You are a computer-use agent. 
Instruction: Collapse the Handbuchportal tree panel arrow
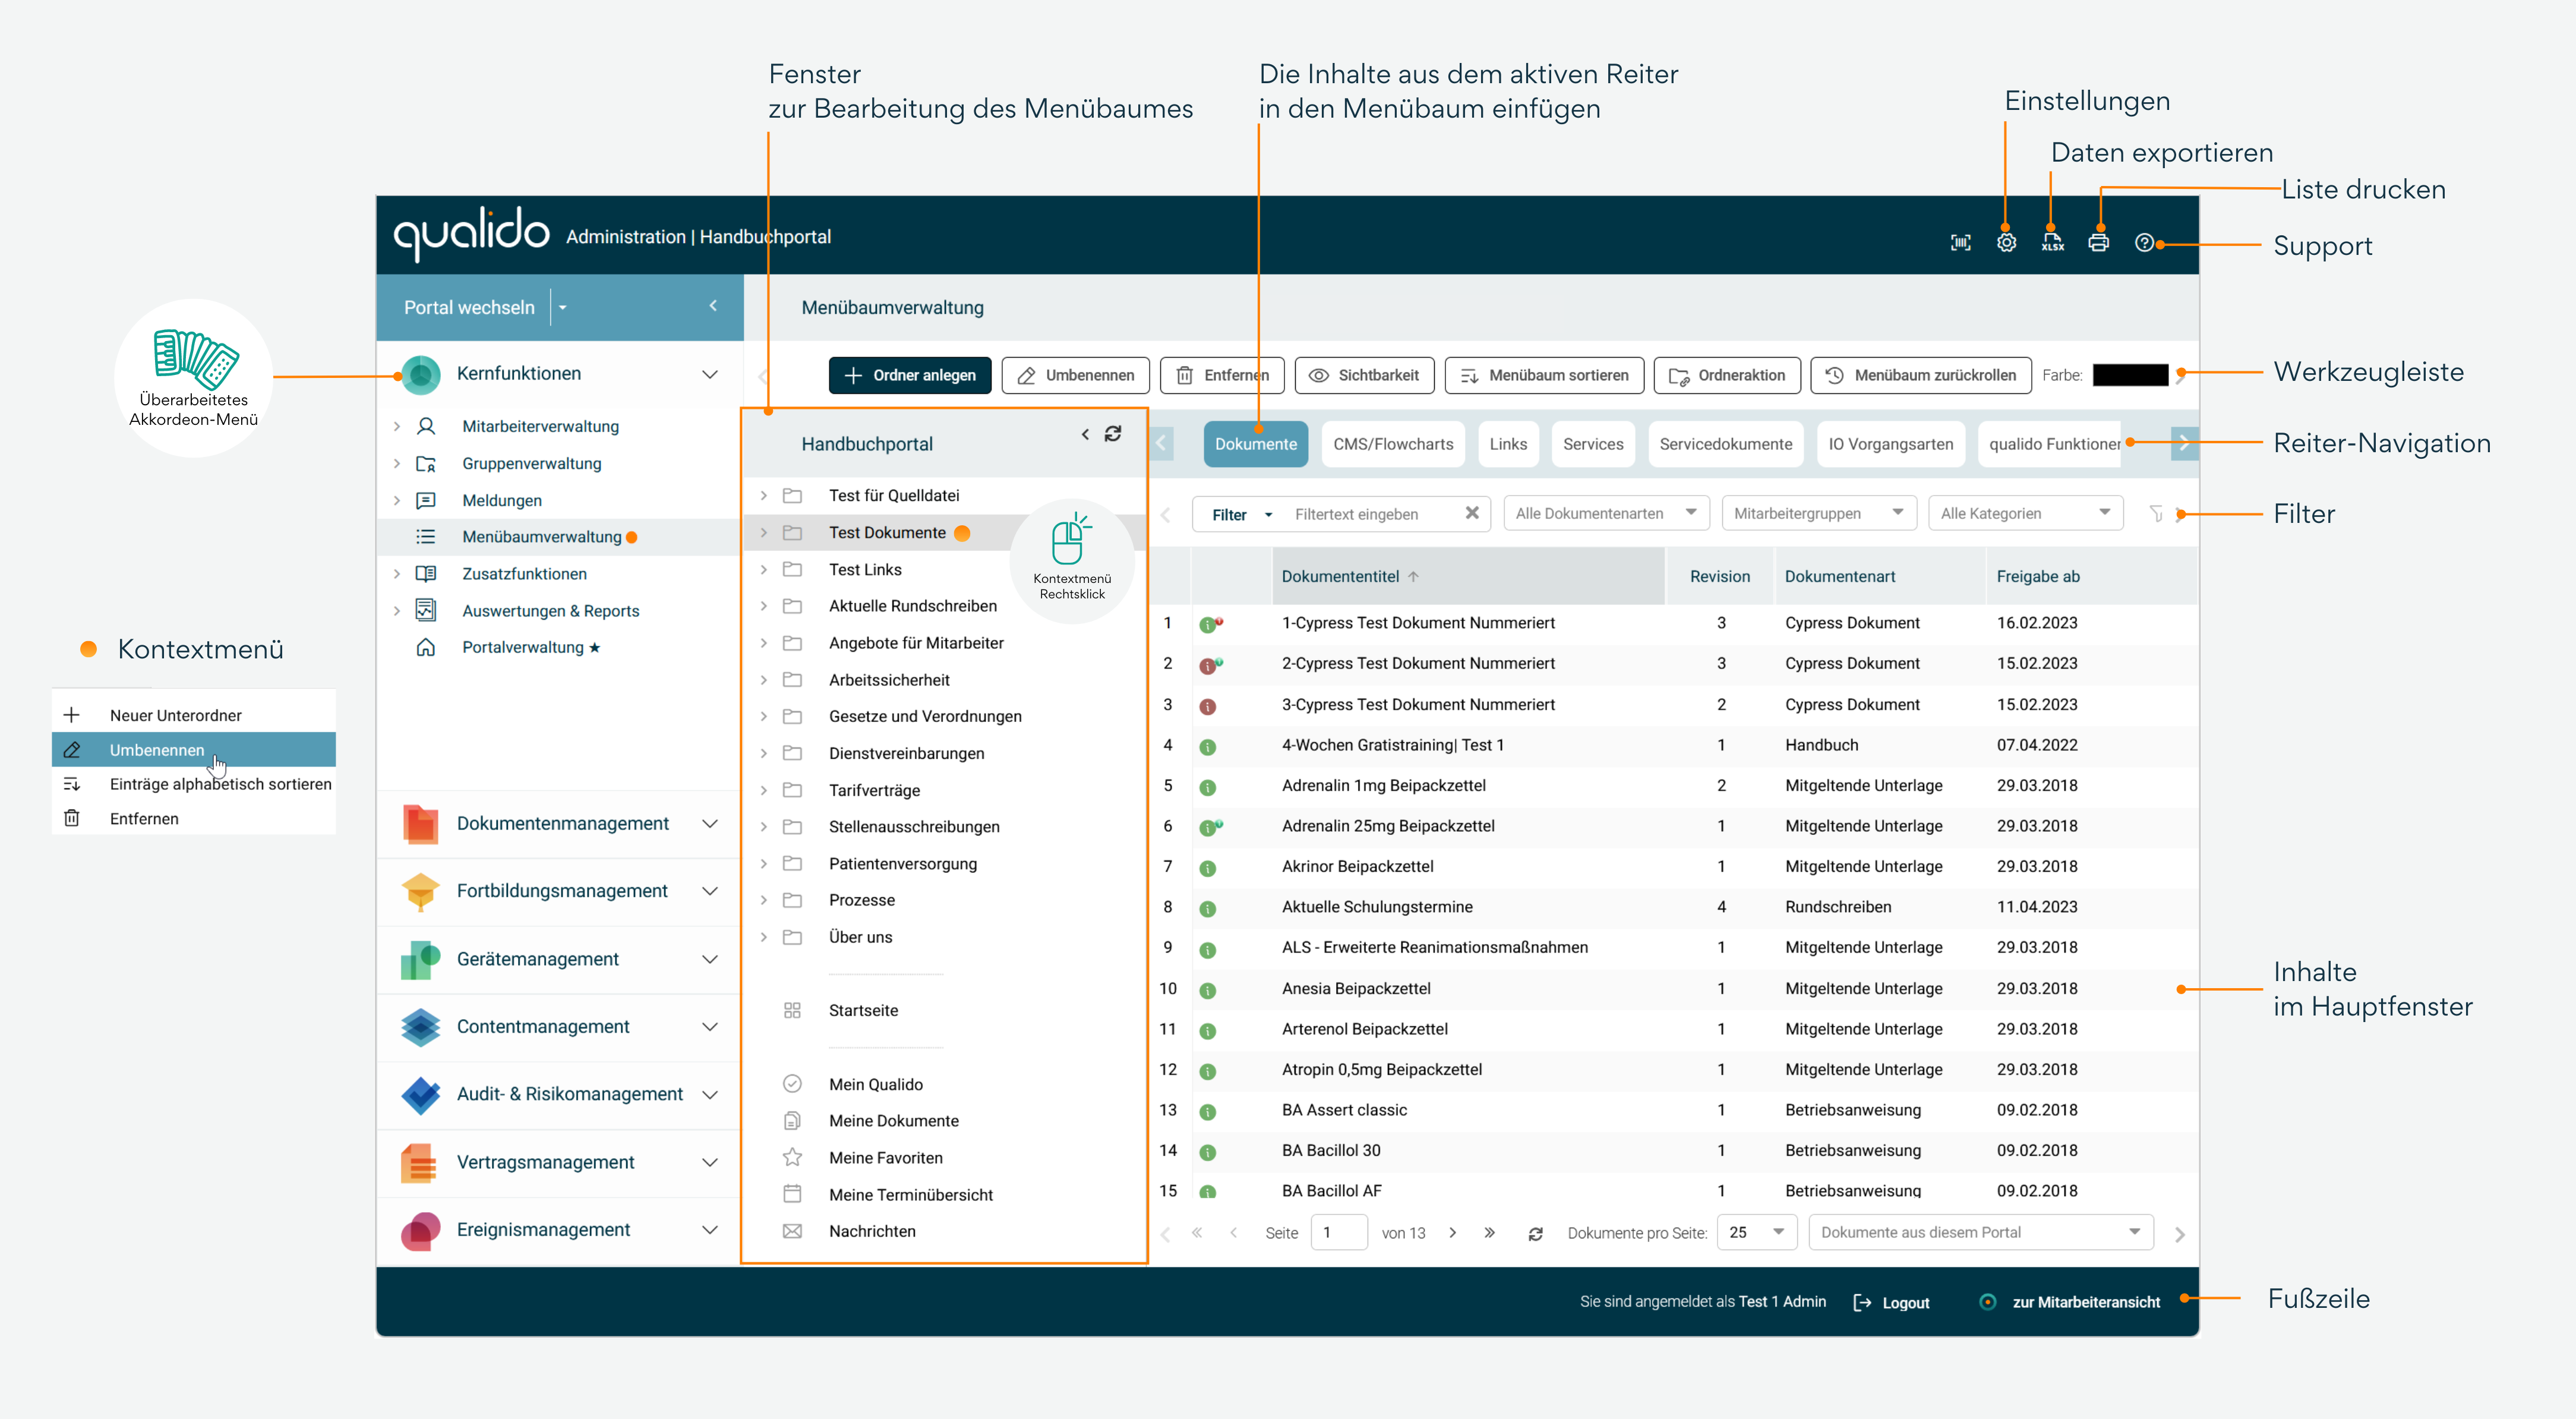(1085, 434)
